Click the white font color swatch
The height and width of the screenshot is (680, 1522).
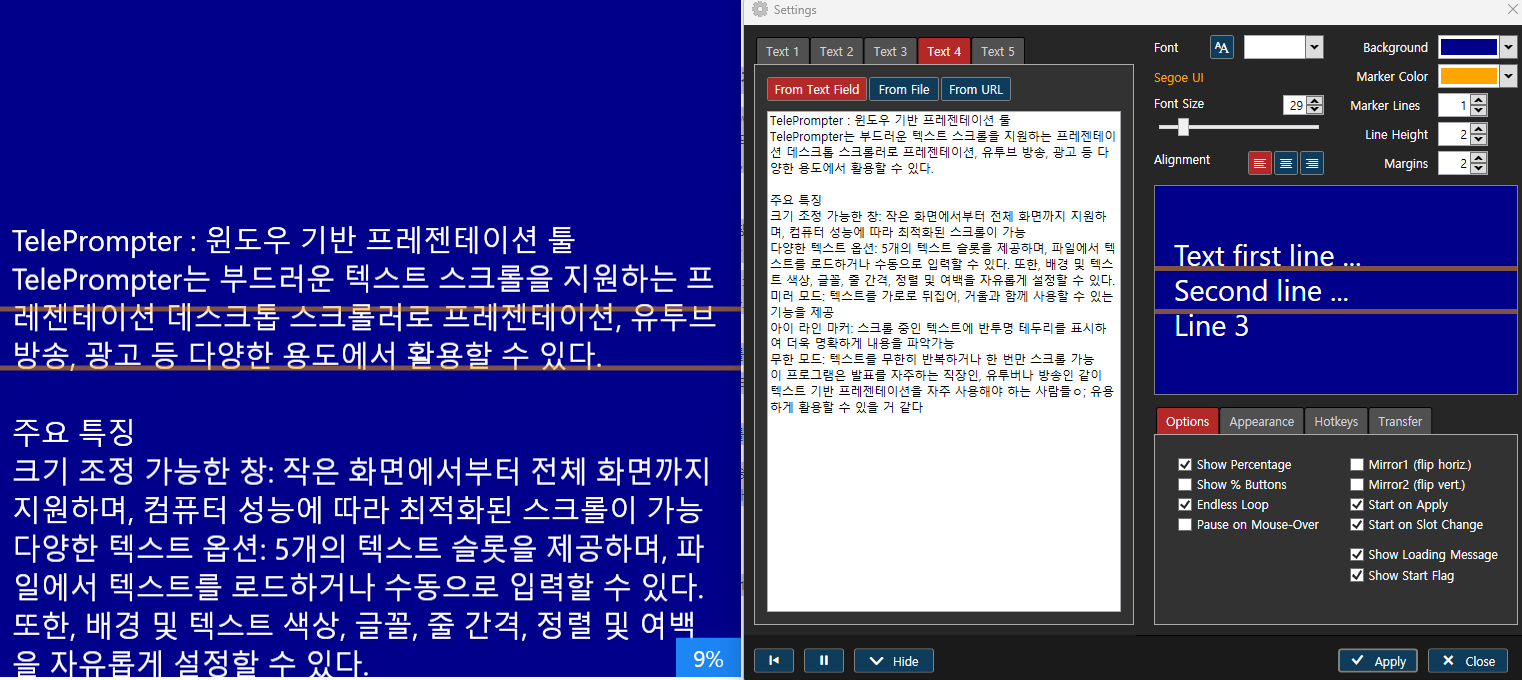[x=1274, y=47]
